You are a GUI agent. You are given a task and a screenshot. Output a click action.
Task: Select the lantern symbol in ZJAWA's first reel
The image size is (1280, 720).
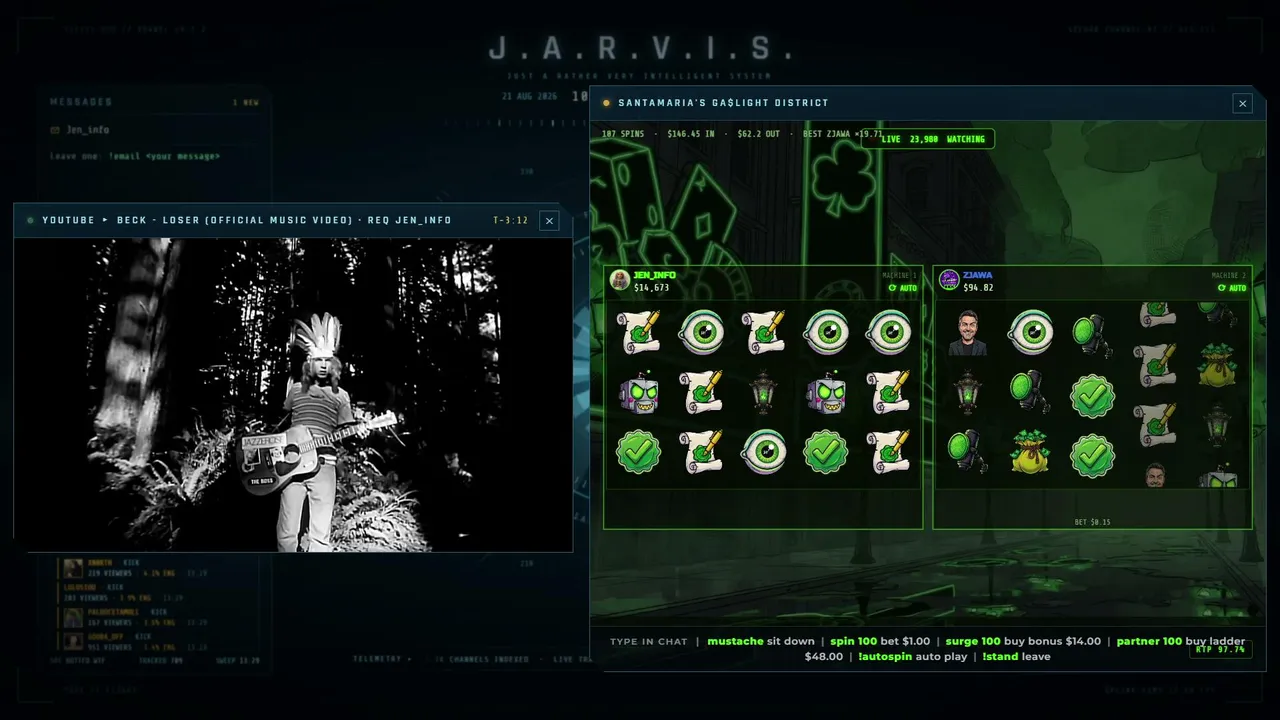pyautogui.click(x=967, y=392)
